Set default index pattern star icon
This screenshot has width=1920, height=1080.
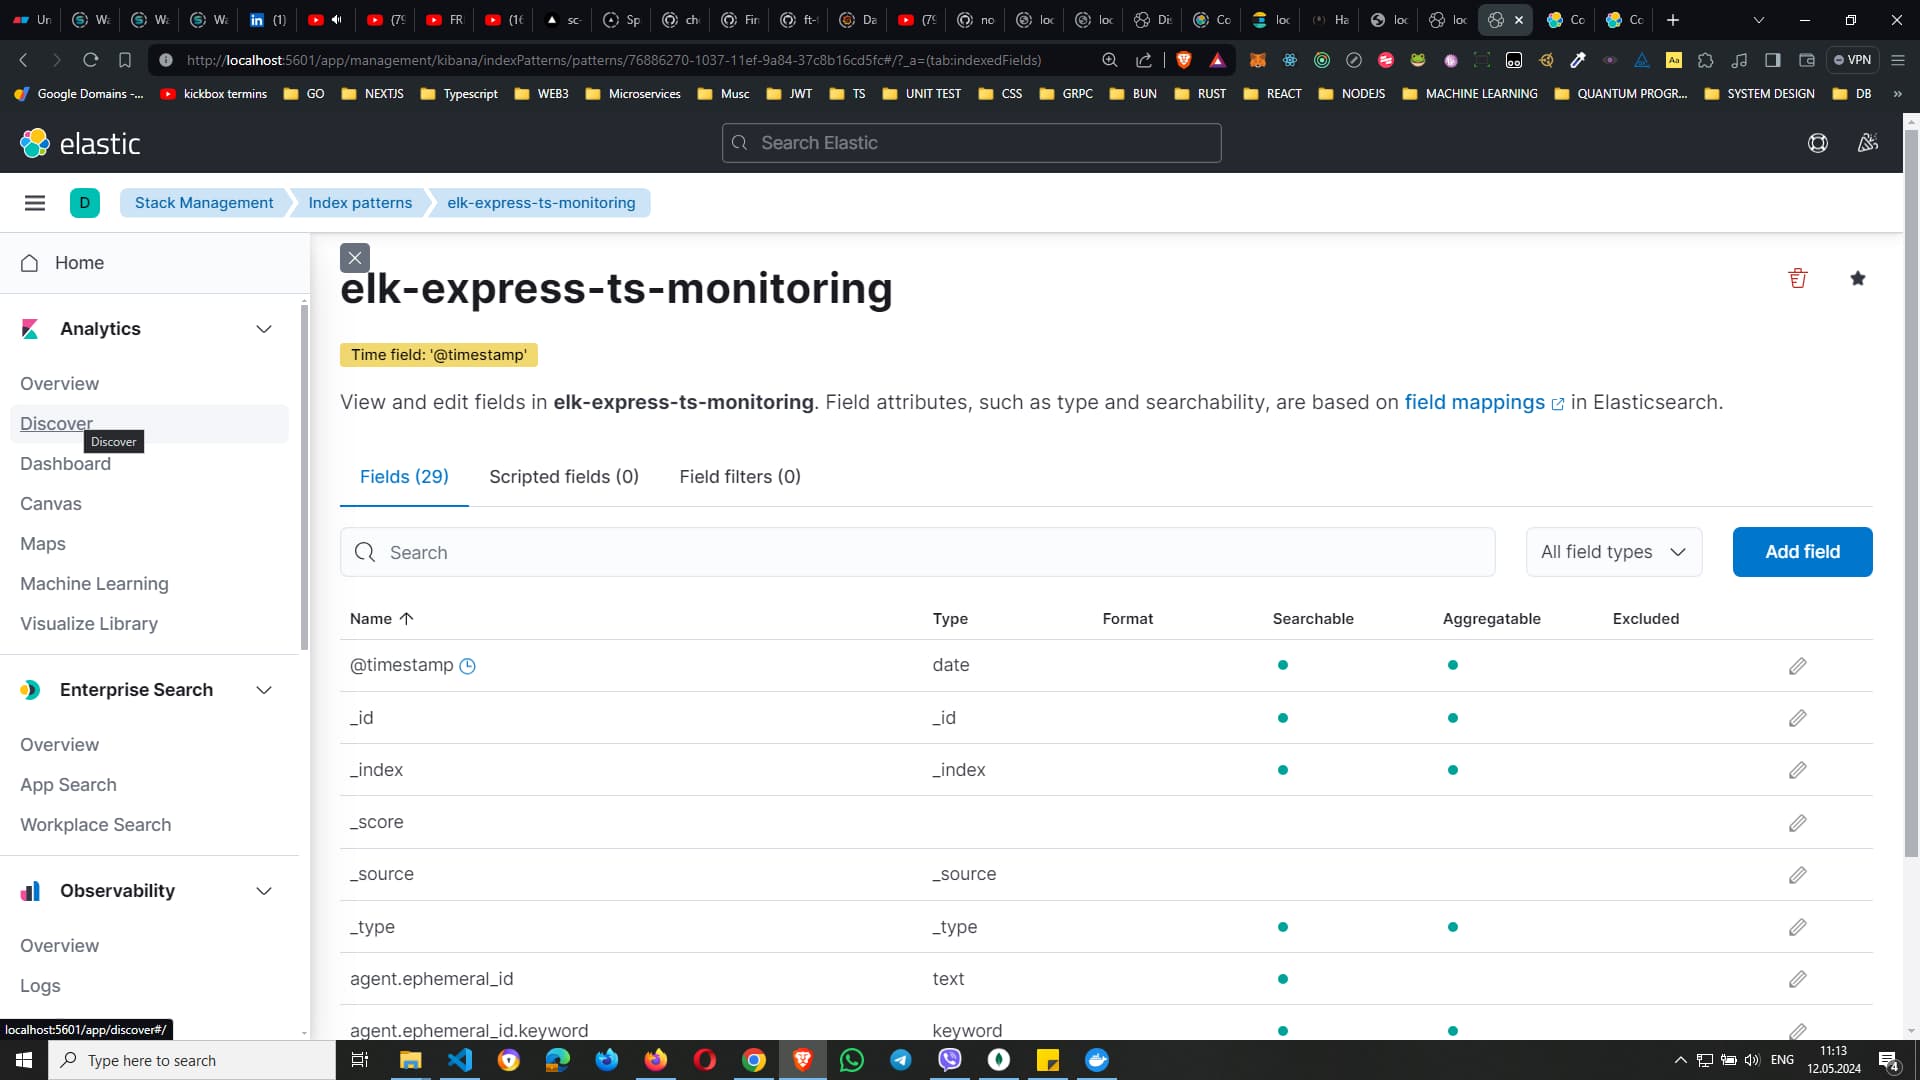tap(1857, 278)
